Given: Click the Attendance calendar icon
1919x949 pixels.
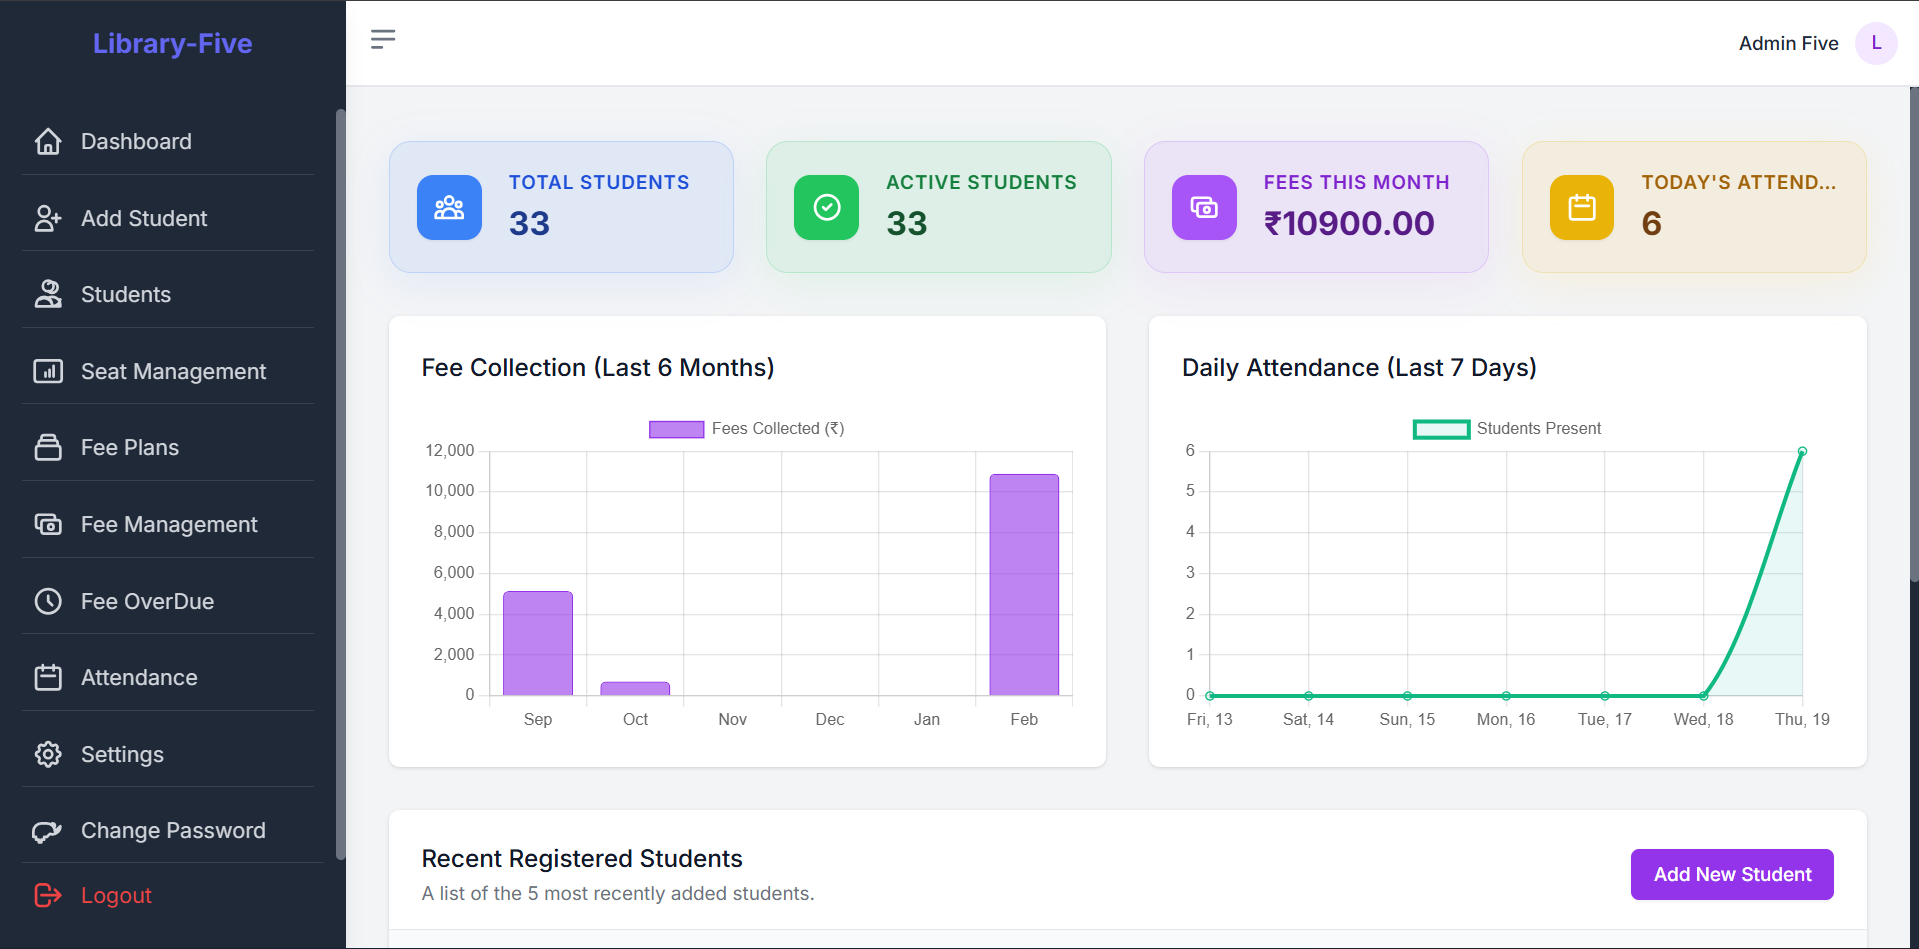Looking at the screenshot, I should [48, 677].
